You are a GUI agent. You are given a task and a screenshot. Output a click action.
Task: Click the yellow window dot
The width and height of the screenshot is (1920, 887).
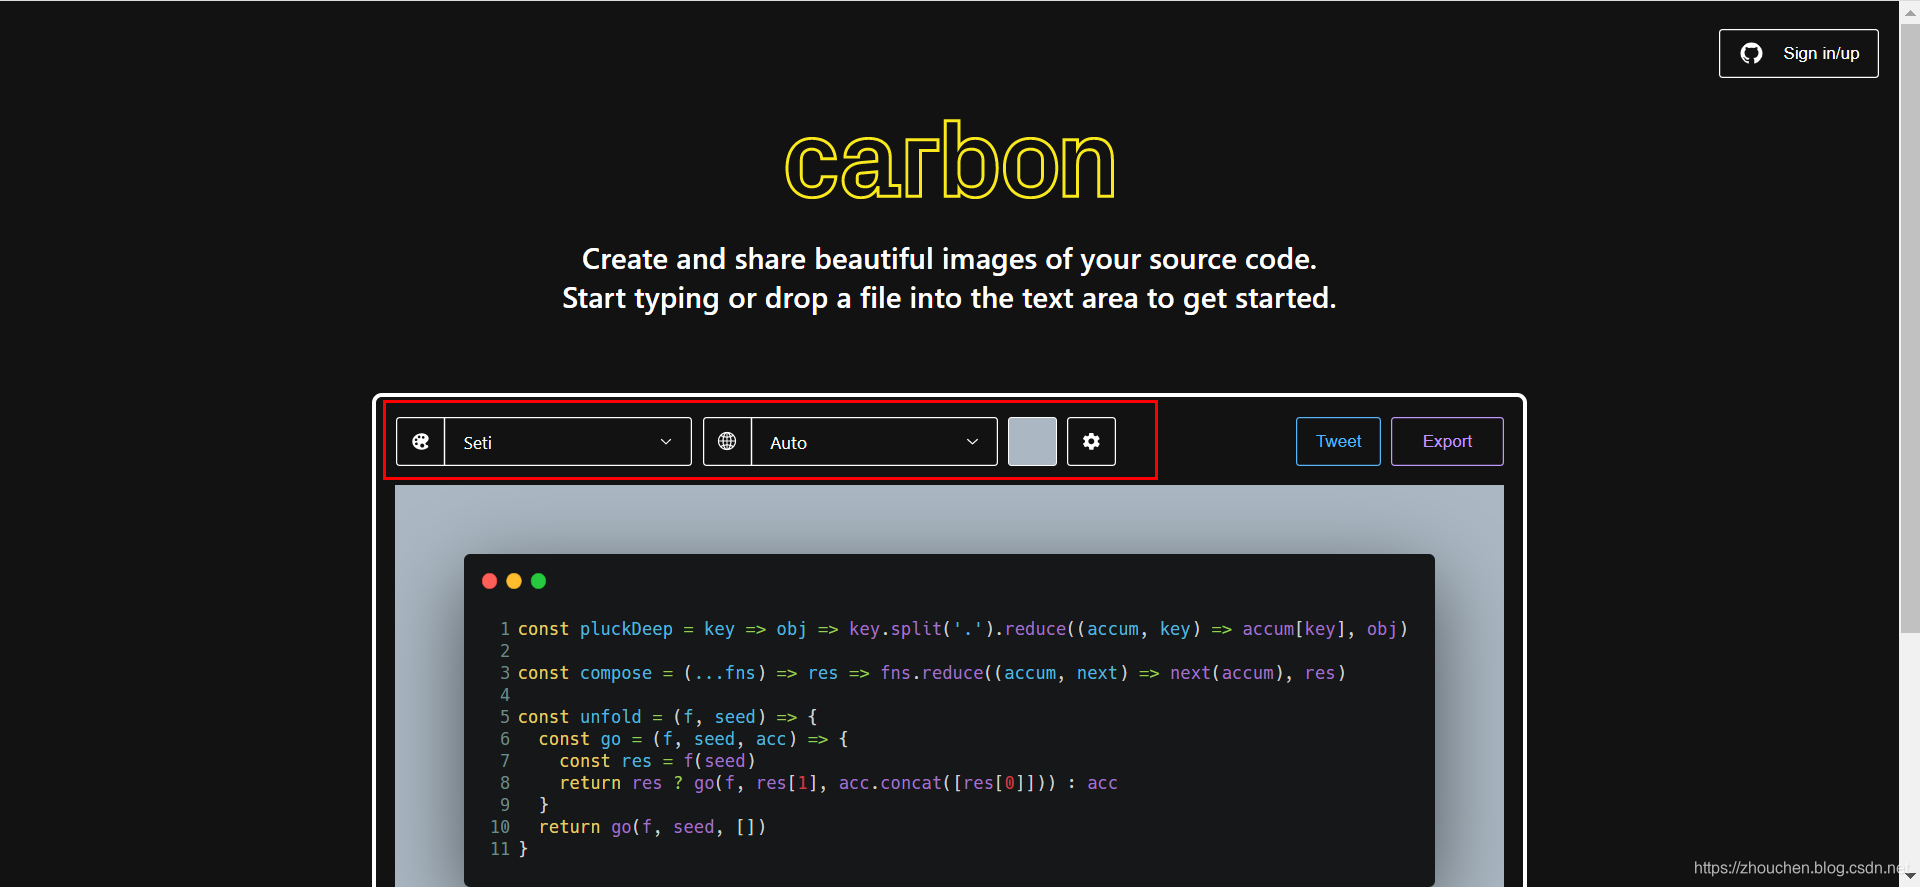tap(514, 581)
